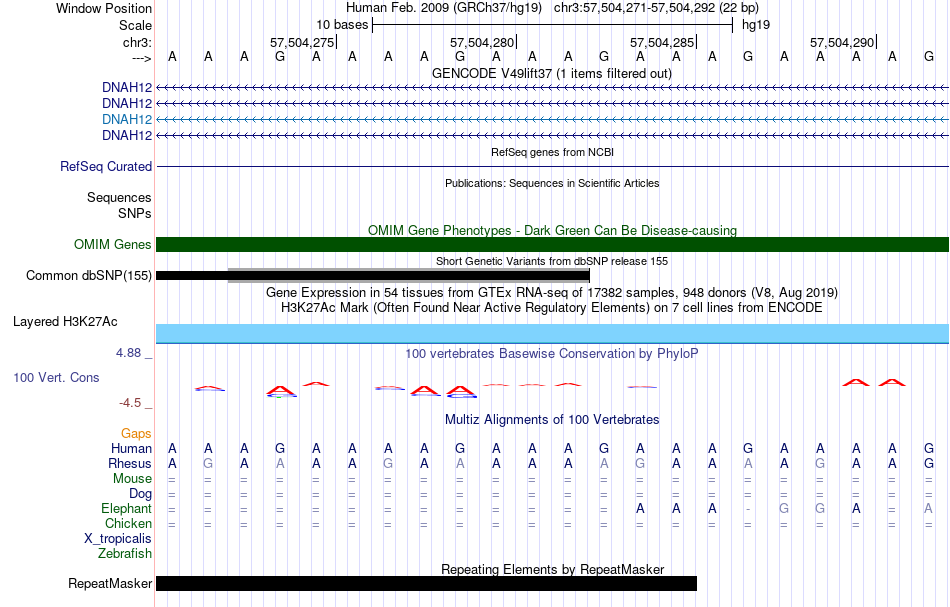Select the Chicken alignment row label
The image size is (950, 607).
pos(128,523)
